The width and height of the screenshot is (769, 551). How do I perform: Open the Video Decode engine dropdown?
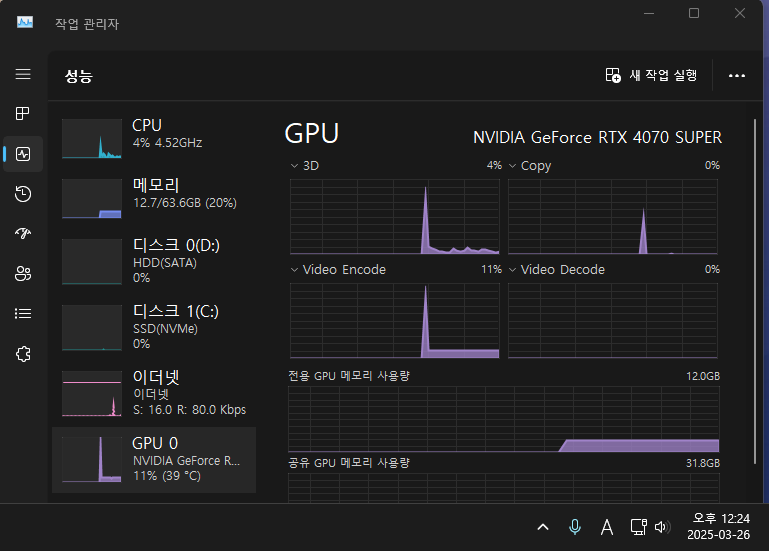(513, 270)
